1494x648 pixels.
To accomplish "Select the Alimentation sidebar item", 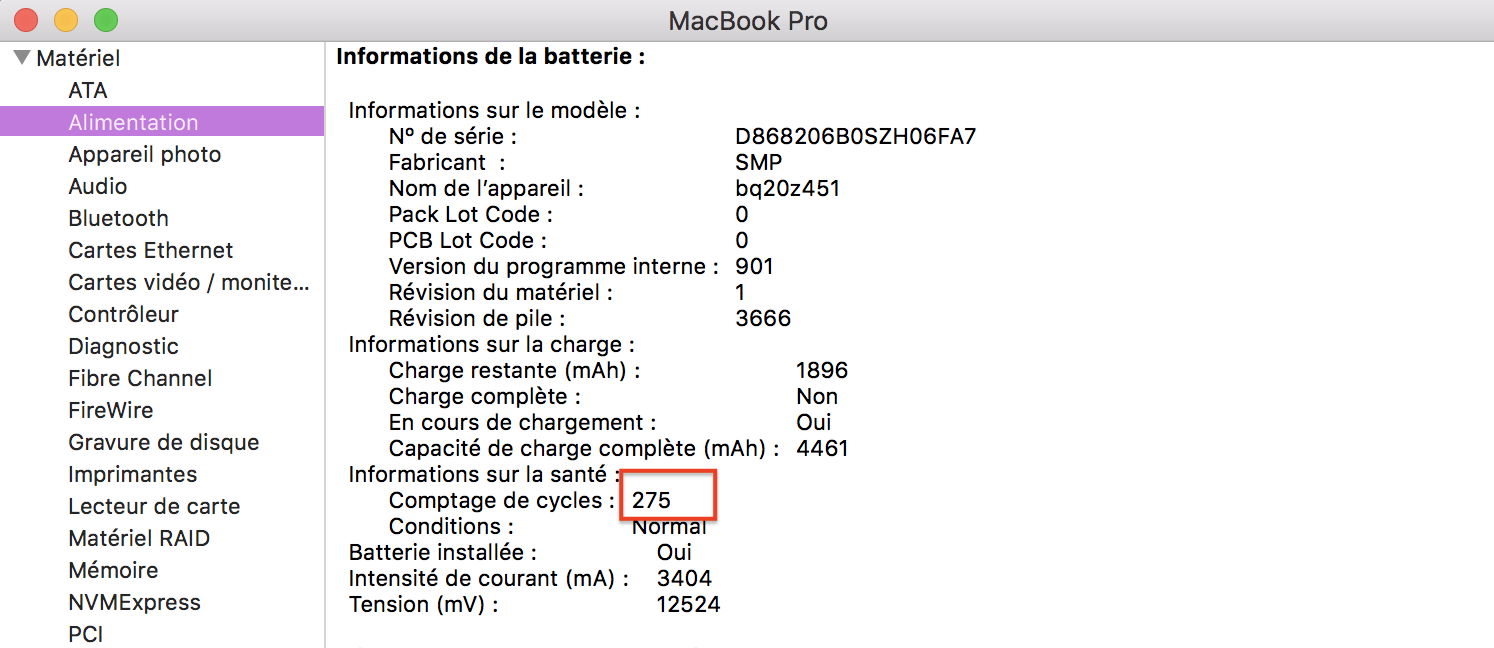I will 133,122.
